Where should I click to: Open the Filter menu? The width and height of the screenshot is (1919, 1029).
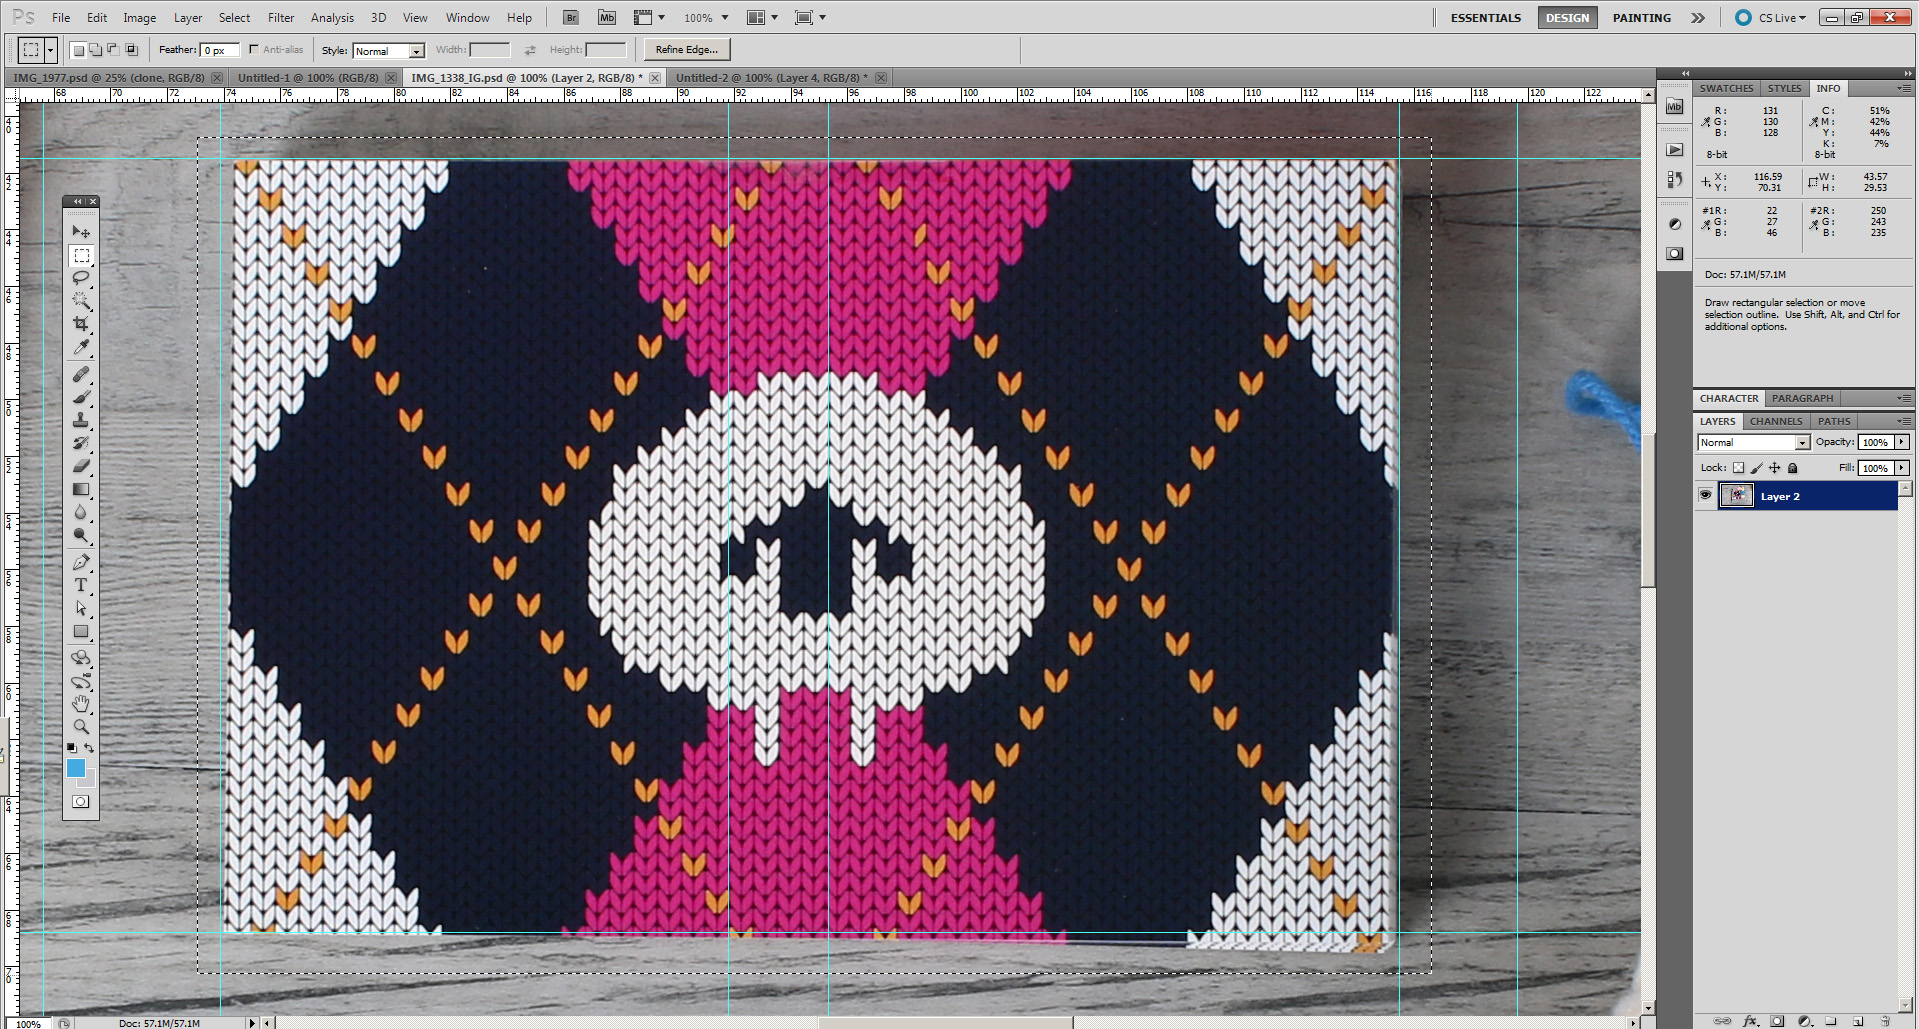click(281, 17)
